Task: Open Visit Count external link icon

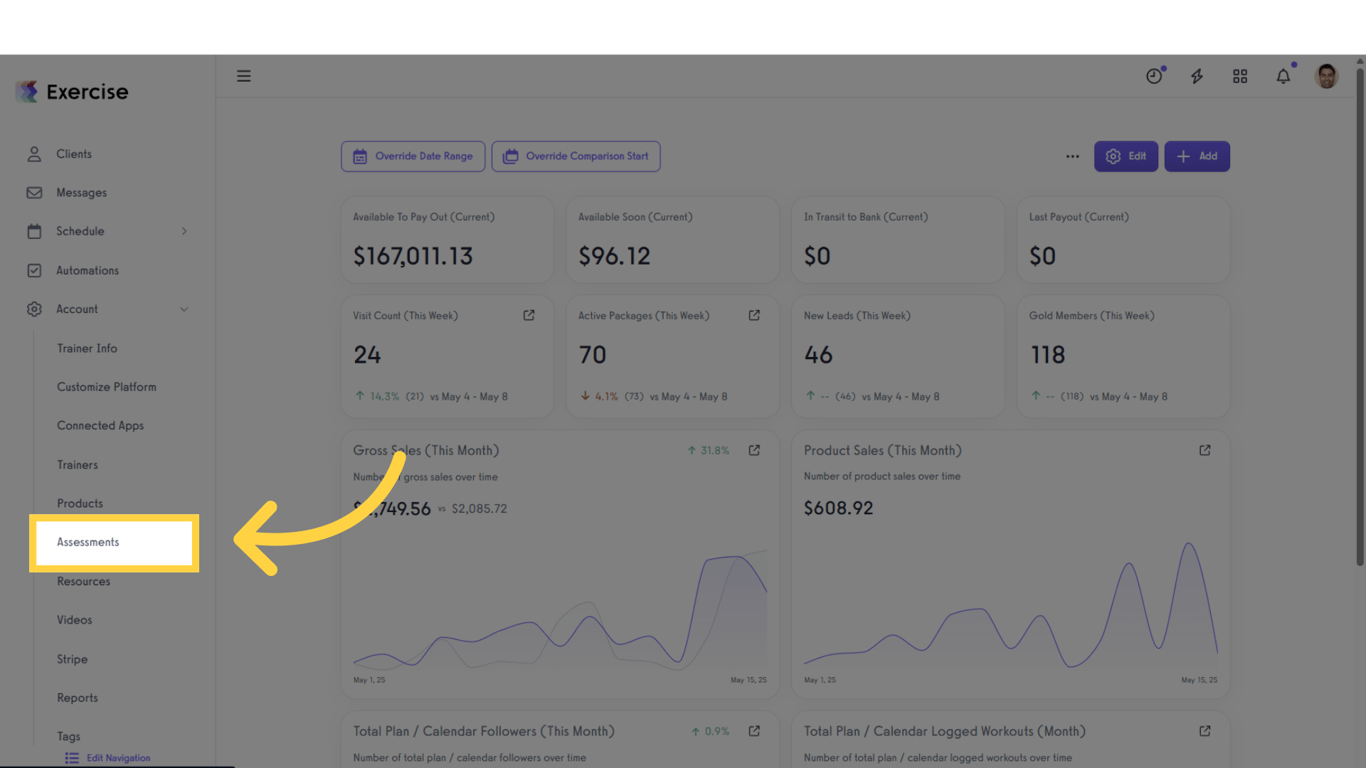Action: point(529,314)
